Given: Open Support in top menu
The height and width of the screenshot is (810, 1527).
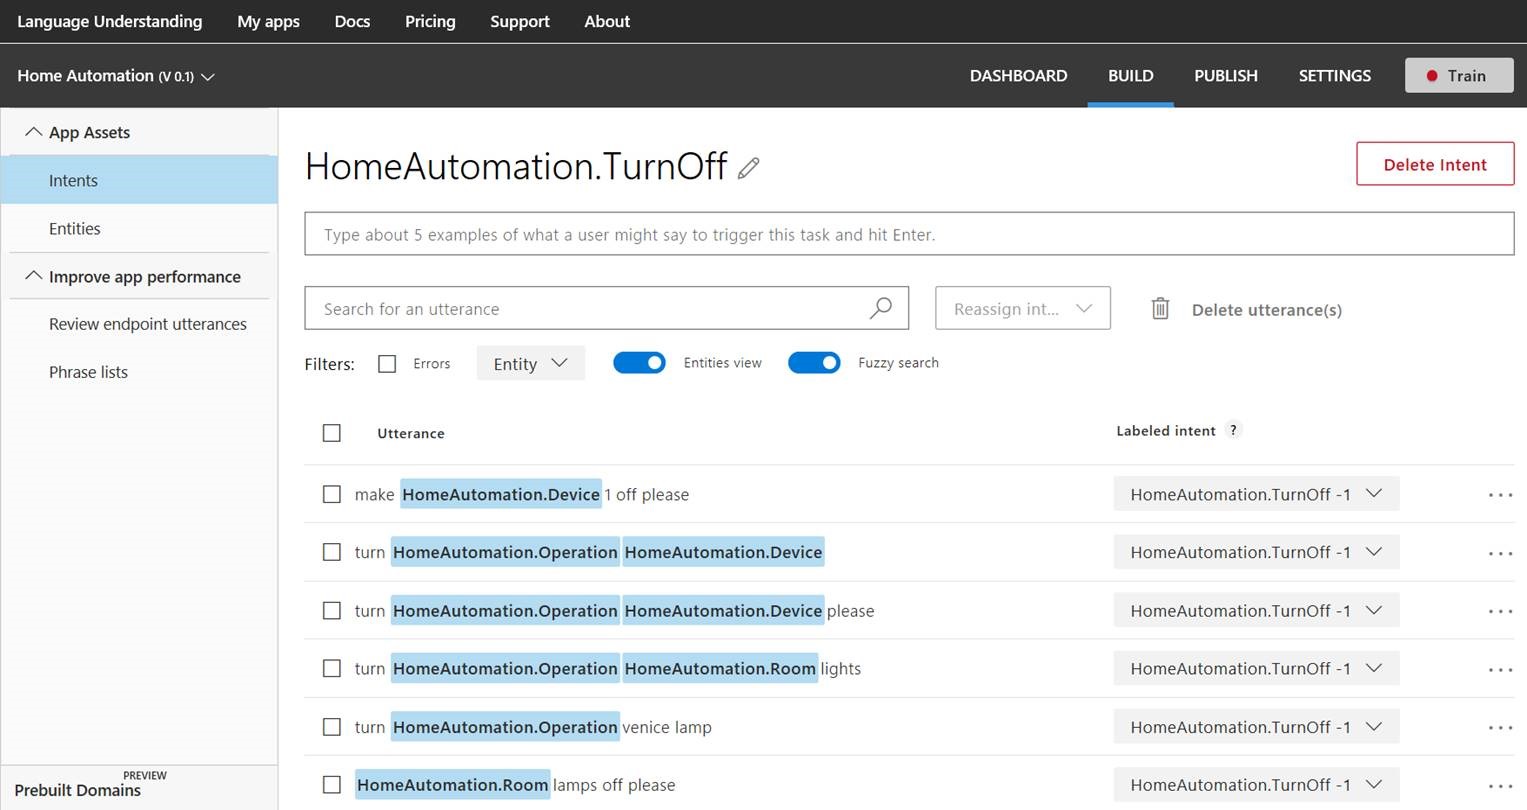Looking at the screenshot, I should (520, 21).
